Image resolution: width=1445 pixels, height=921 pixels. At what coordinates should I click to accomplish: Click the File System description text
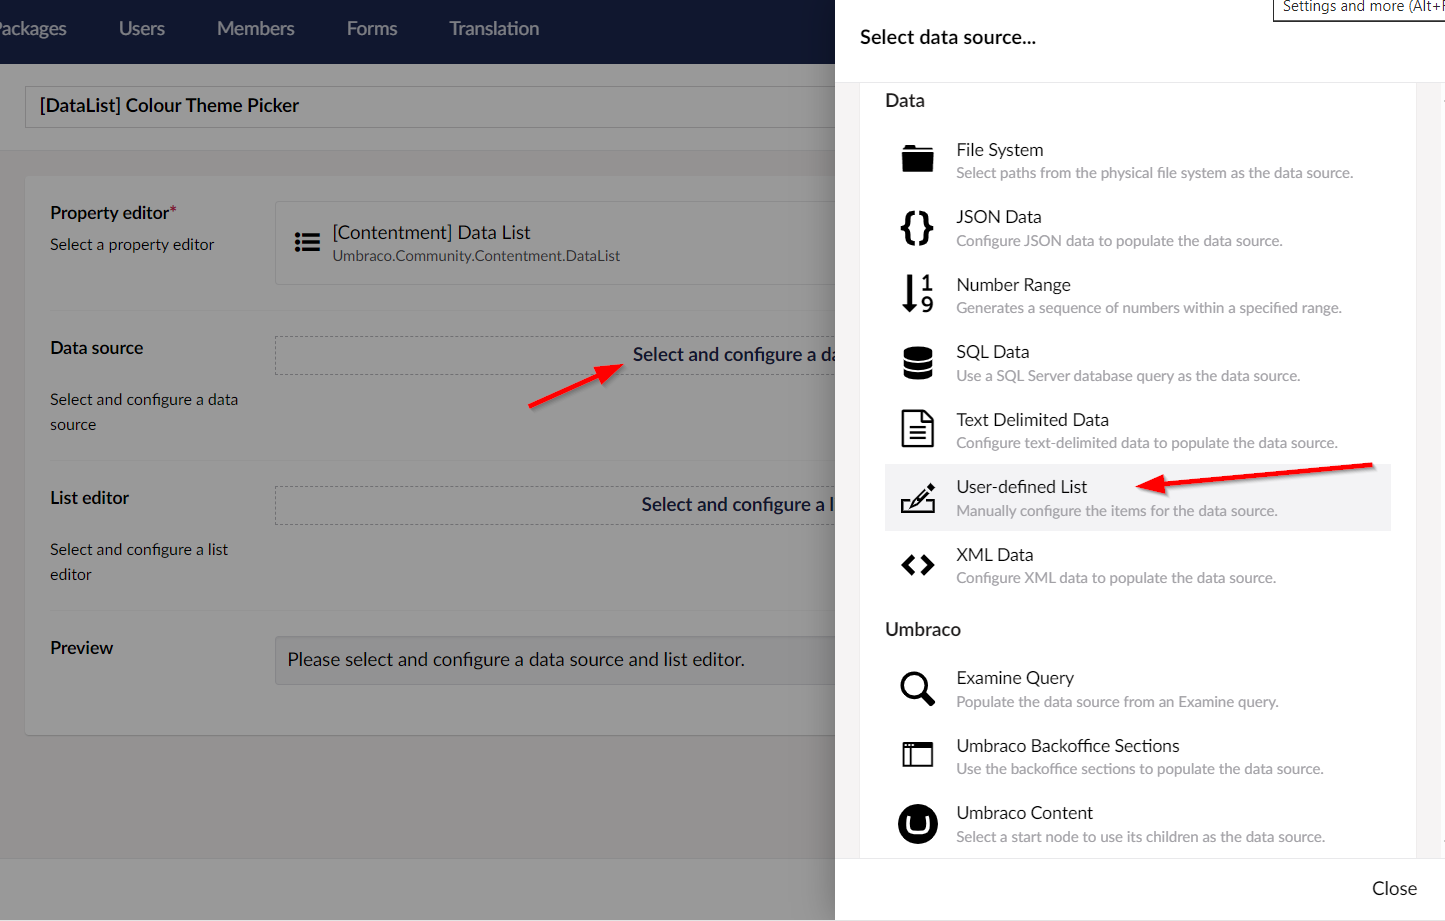click(x=1154, y=173)
